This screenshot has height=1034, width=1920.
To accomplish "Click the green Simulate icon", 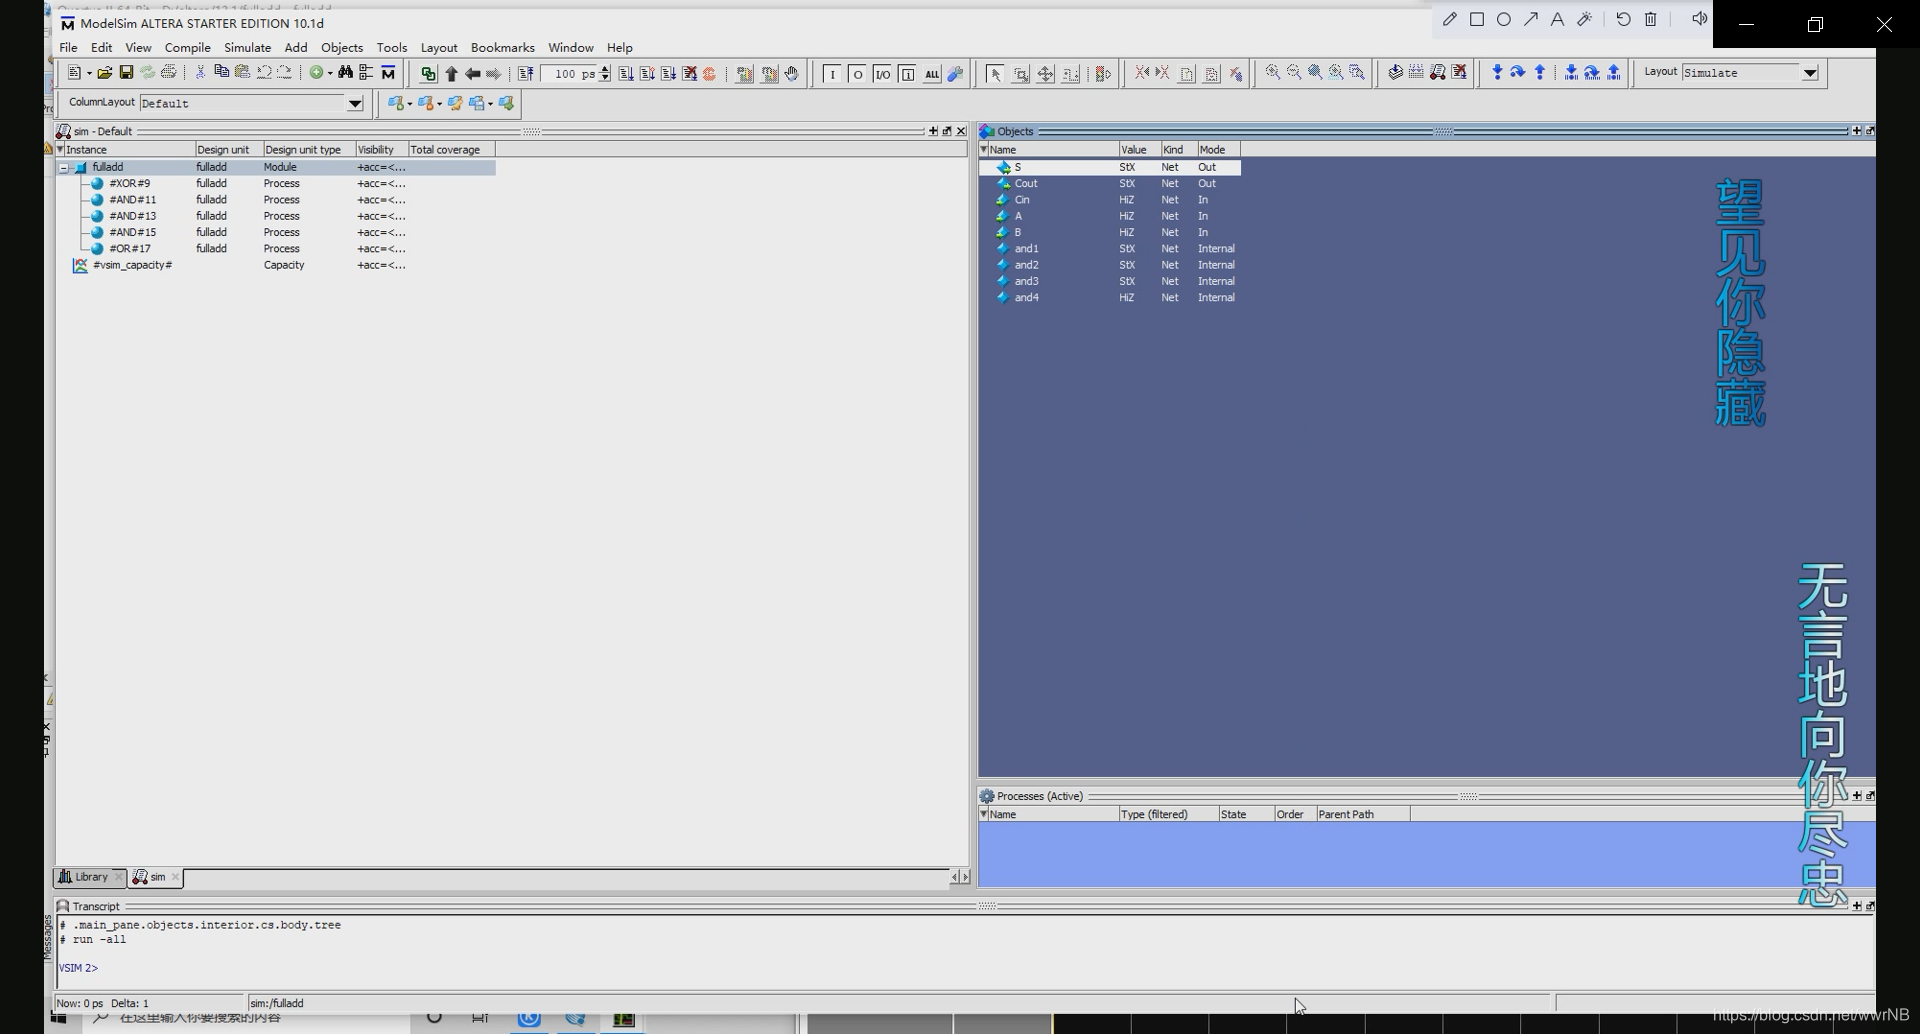I will point(428,73).
